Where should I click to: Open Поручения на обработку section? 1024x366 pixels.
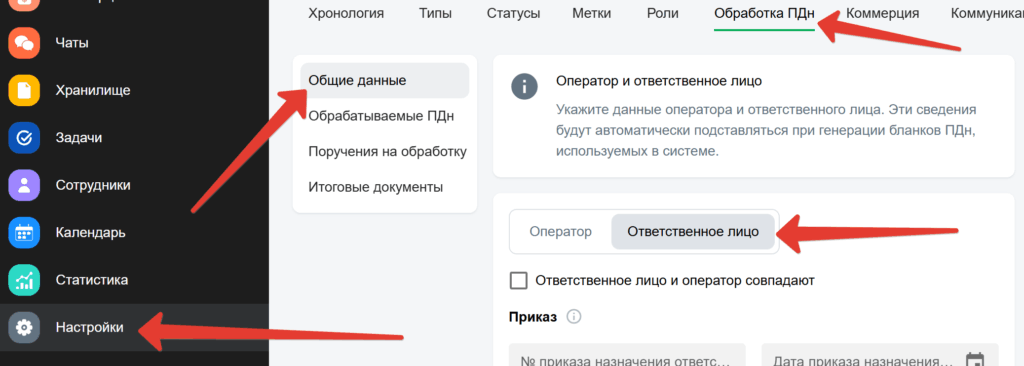(x=387, y=152)
